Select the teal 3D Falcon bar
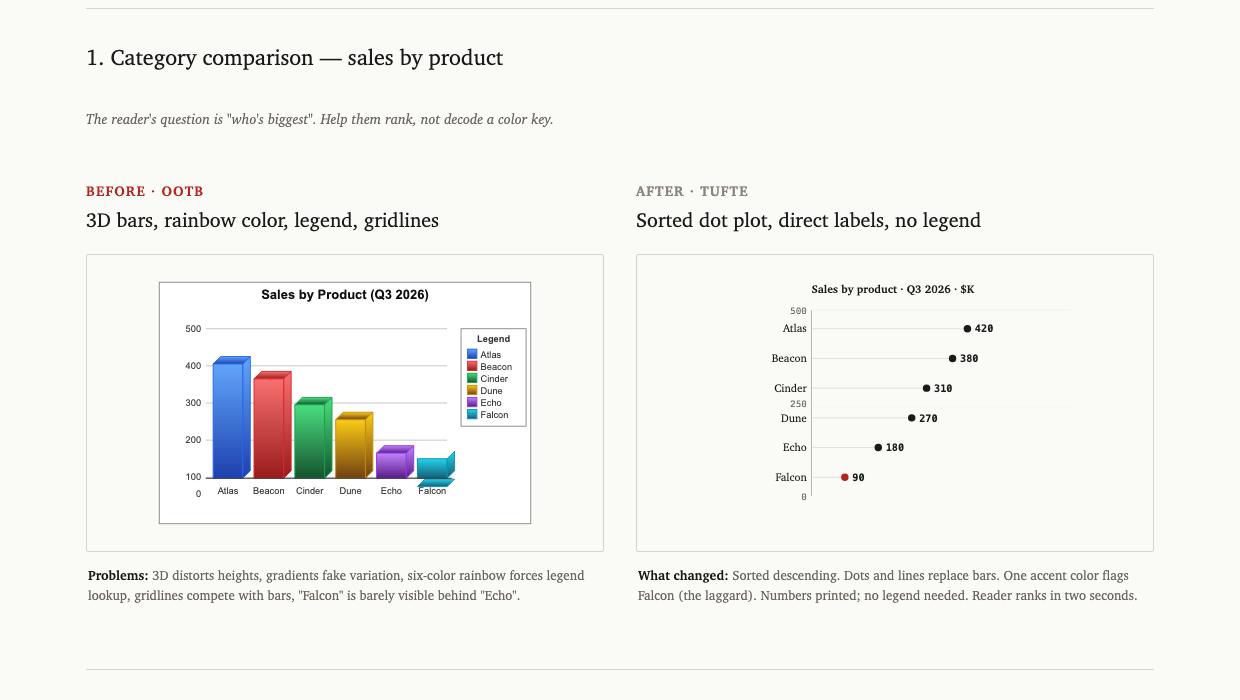This screenshot has width=1240, height=700. pyautogui.click(x=436, y=469)
